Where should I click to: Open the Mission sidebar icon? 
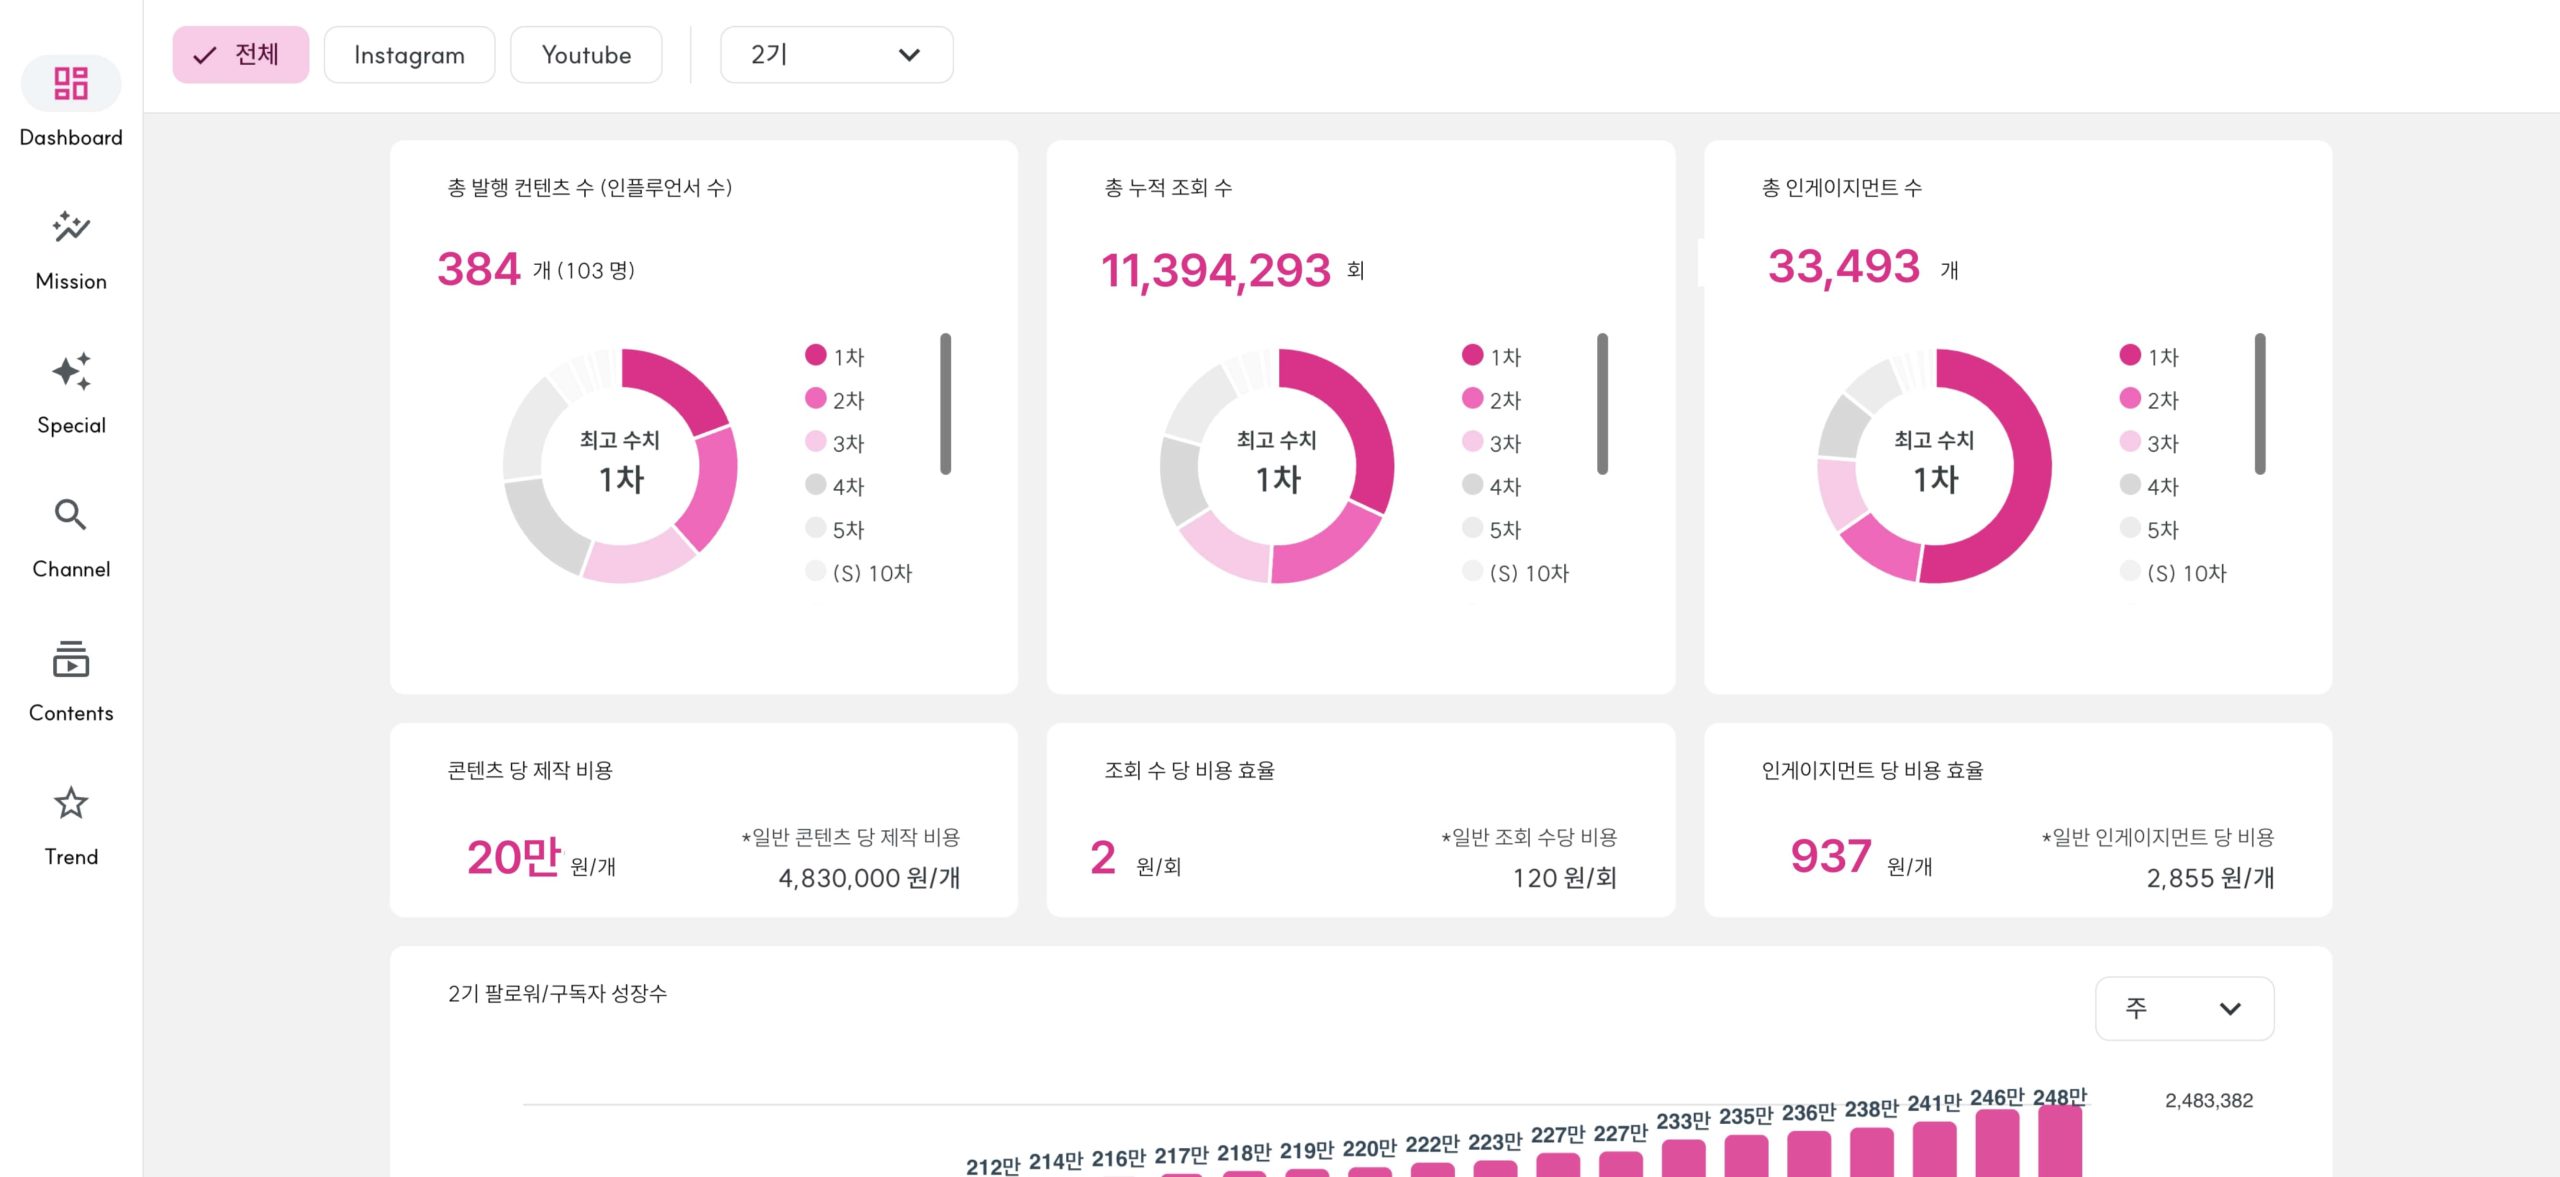click(x=71, y=228)
